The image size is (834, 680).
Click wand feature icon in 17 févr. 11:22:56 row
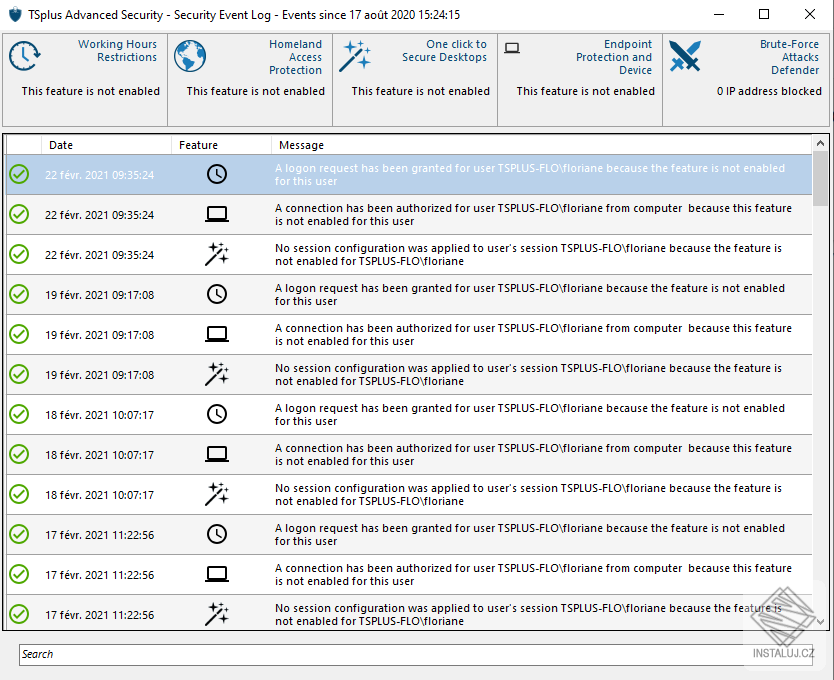tap(217, 614)
